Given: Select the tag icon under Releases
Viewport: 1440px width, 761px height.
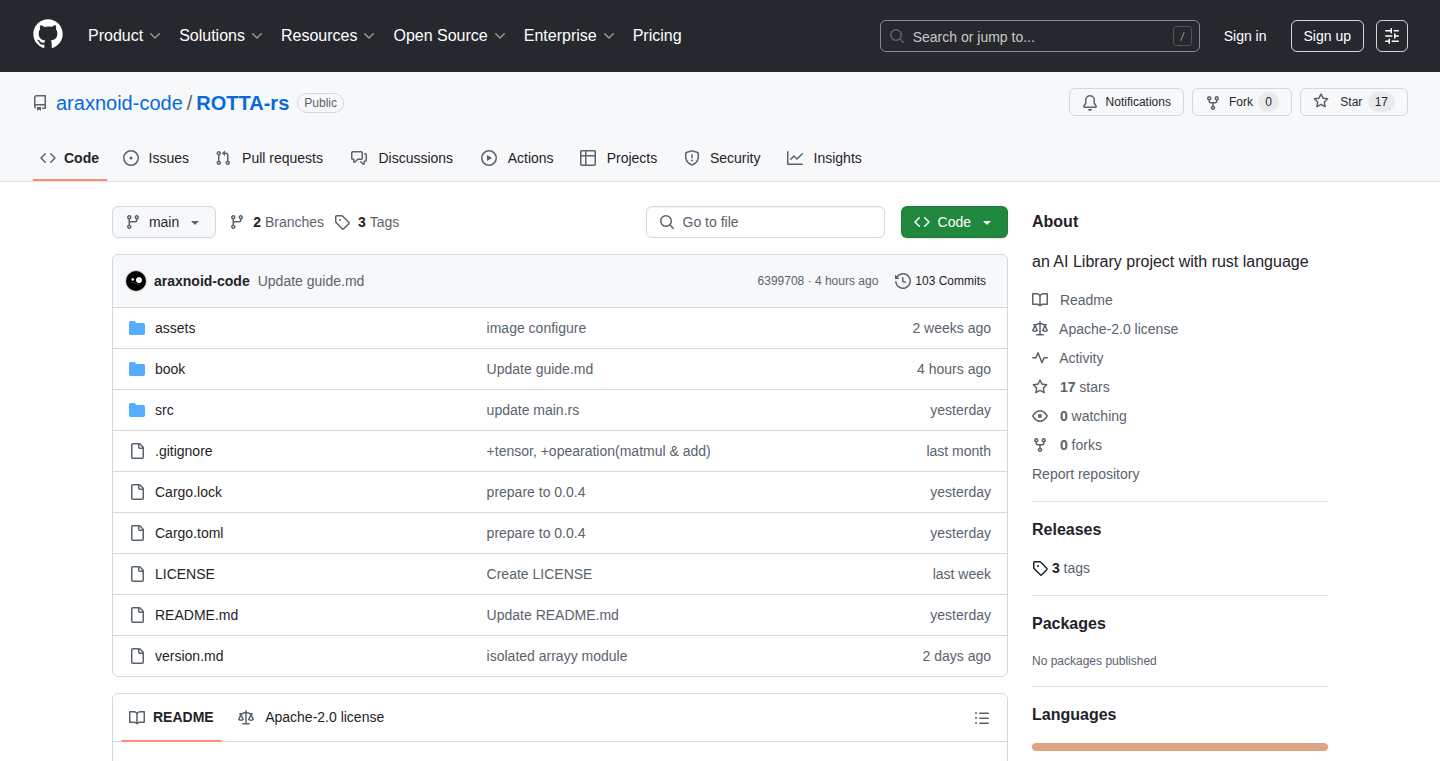Looking at the screenshot, I should point(1040,568).
